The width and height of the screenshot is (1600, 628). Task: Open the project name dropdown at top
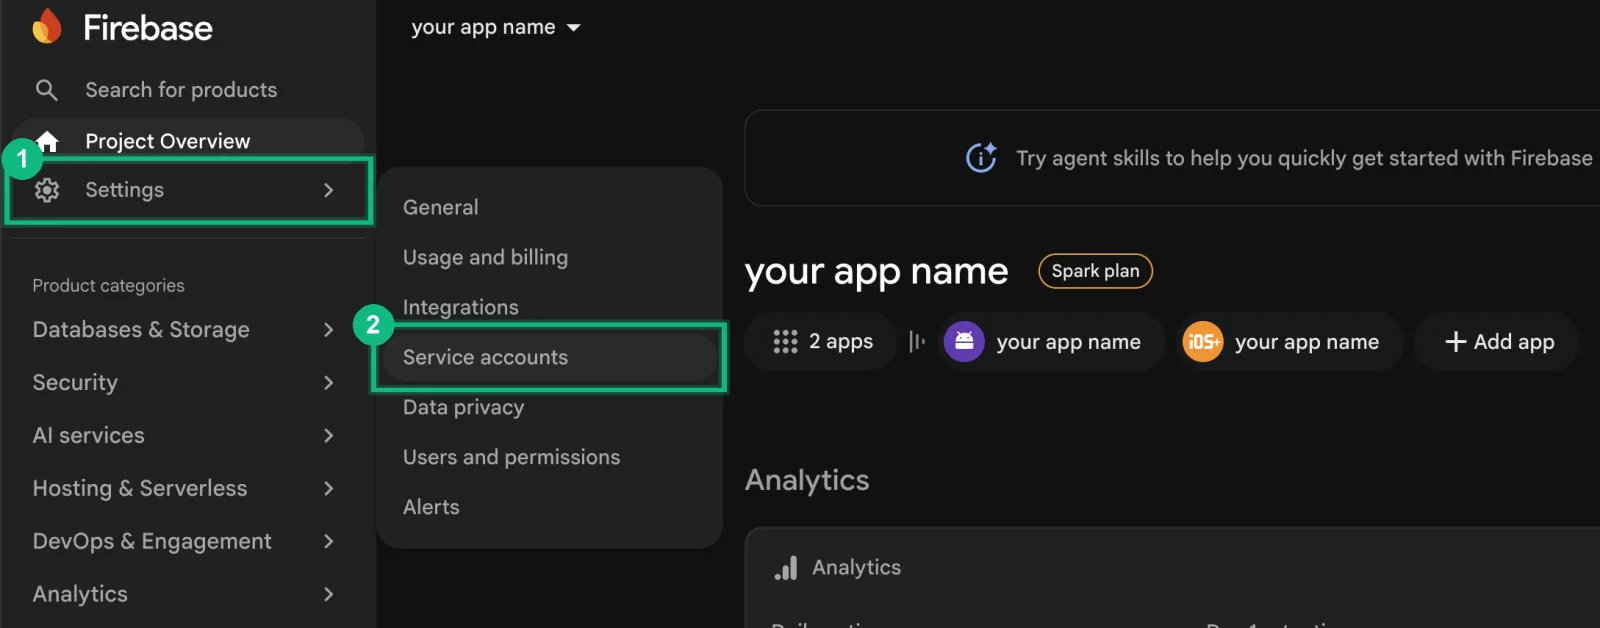(x=496, y=28)
